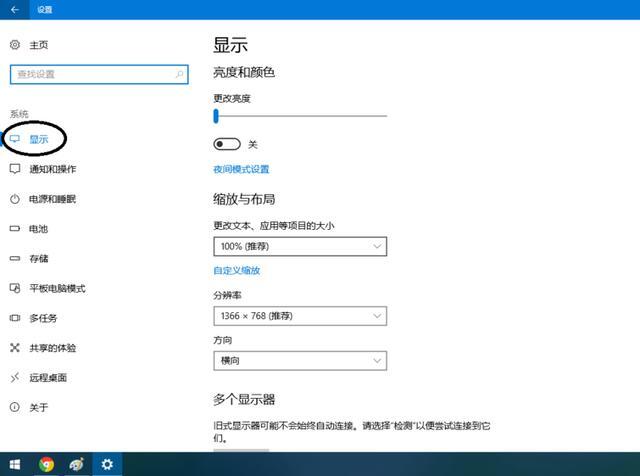Expand the 横向 orientation dropdown
Image resolution: width=640 pixels, height=476 pixels.
coord(300,361)
